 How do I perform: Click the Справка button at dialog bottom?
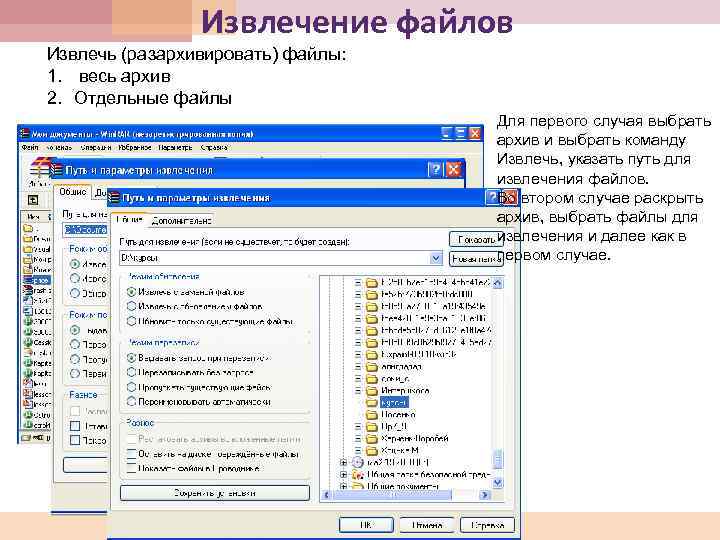pos(487,525)
